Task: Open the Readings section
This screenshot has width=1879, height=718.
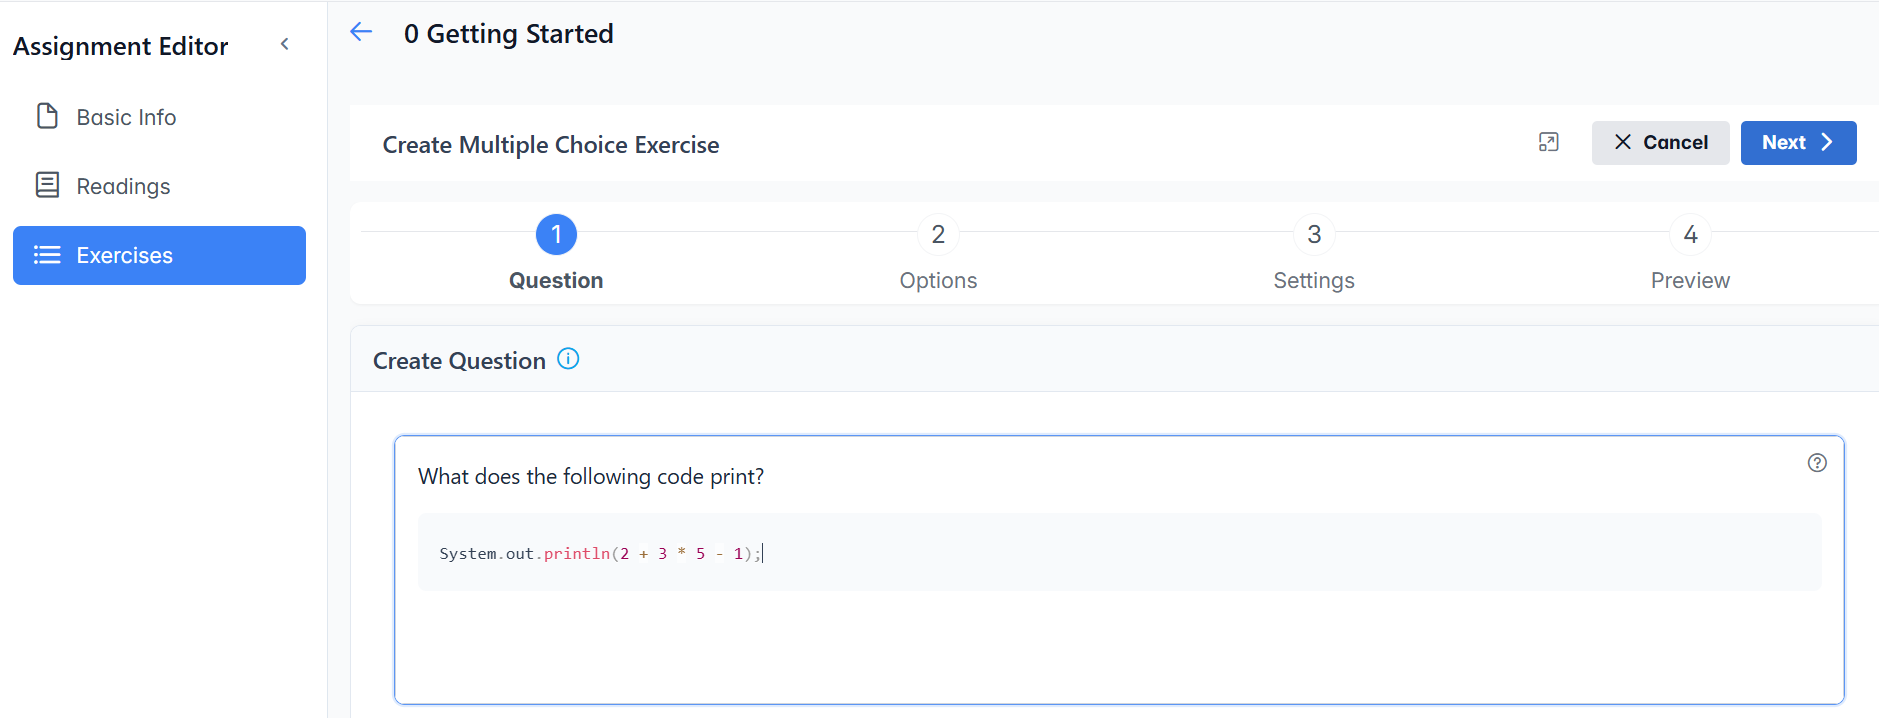Action: [123, 186]
